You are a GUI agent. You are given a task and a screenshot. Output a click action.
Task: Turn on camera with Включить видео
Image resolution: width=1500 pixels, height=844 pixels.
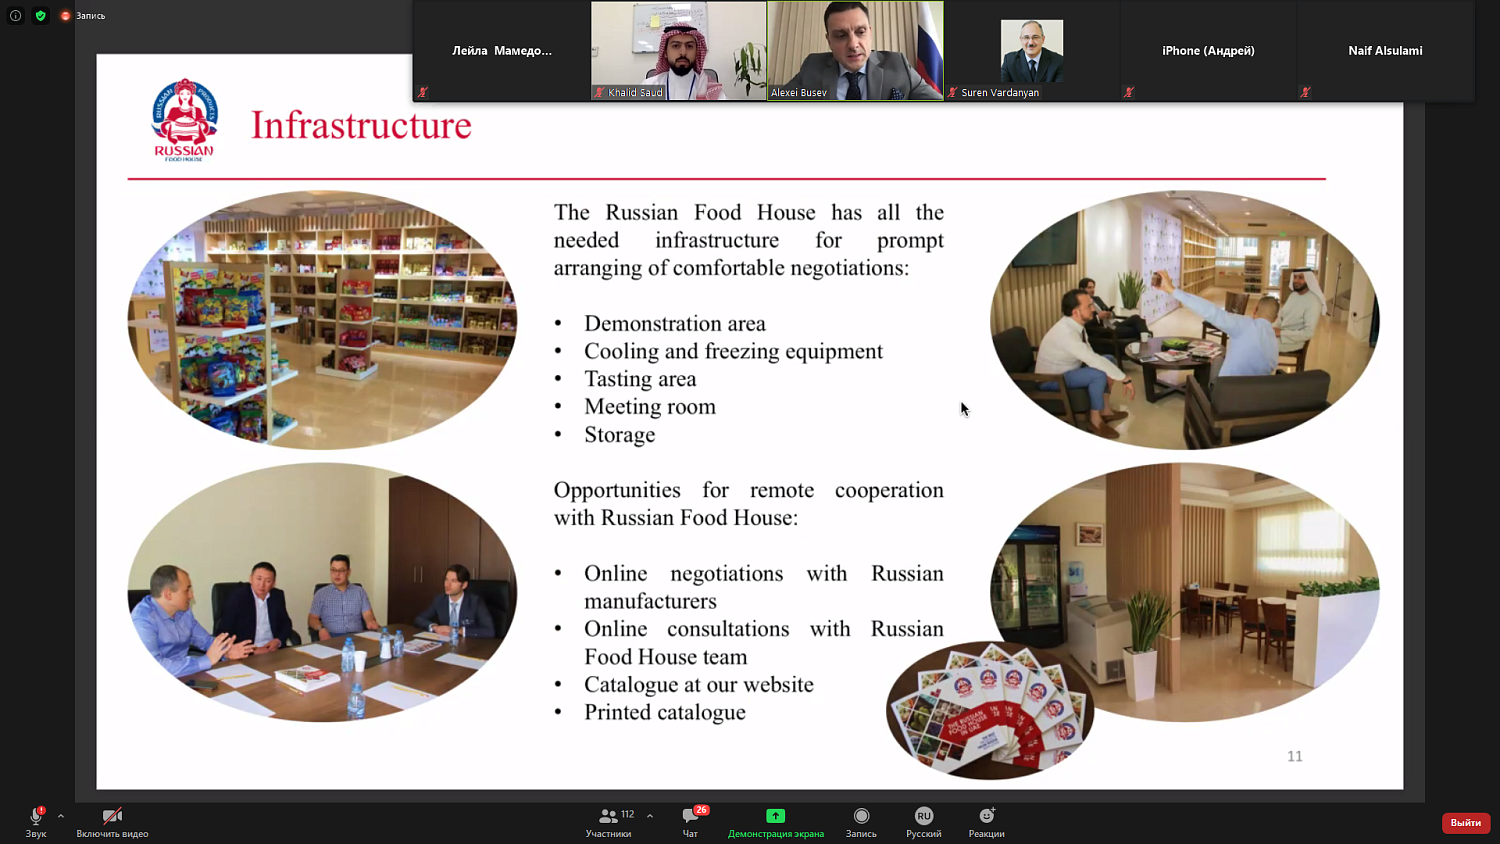pyautogui.click(x=112, y=822)
